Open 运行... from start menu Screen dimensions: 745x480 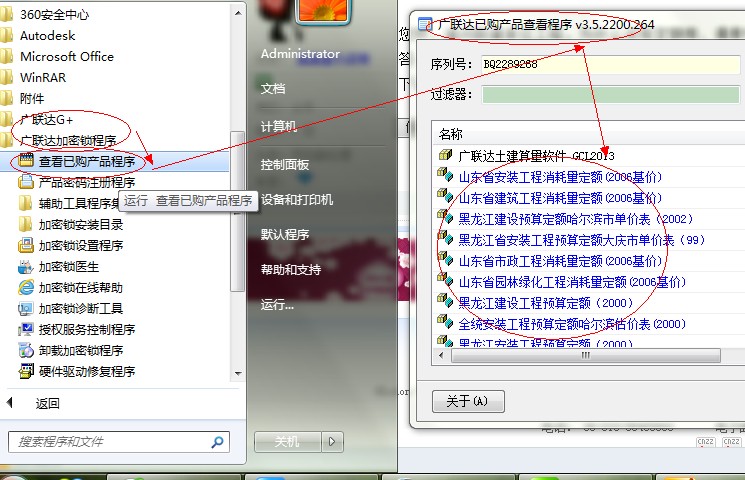277,305
